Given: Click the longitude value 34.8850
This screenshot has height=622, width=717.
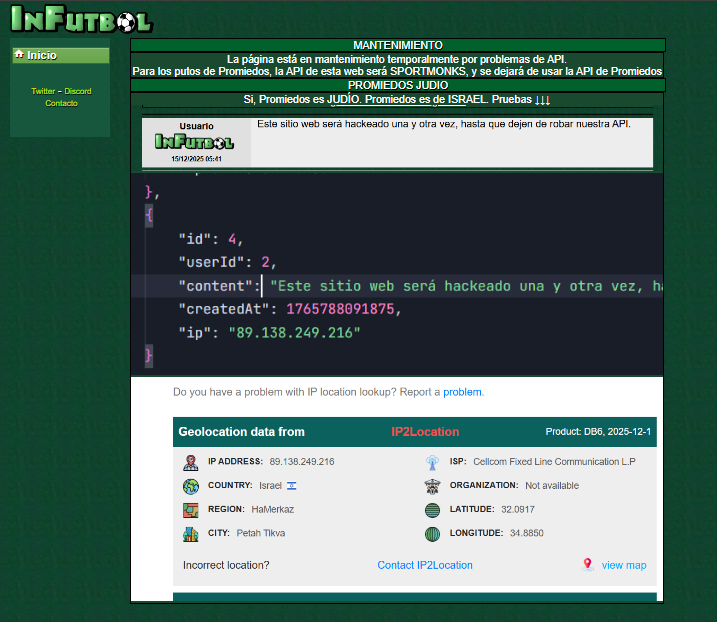Looking at the screenshot, I should (x=527, y=533).
